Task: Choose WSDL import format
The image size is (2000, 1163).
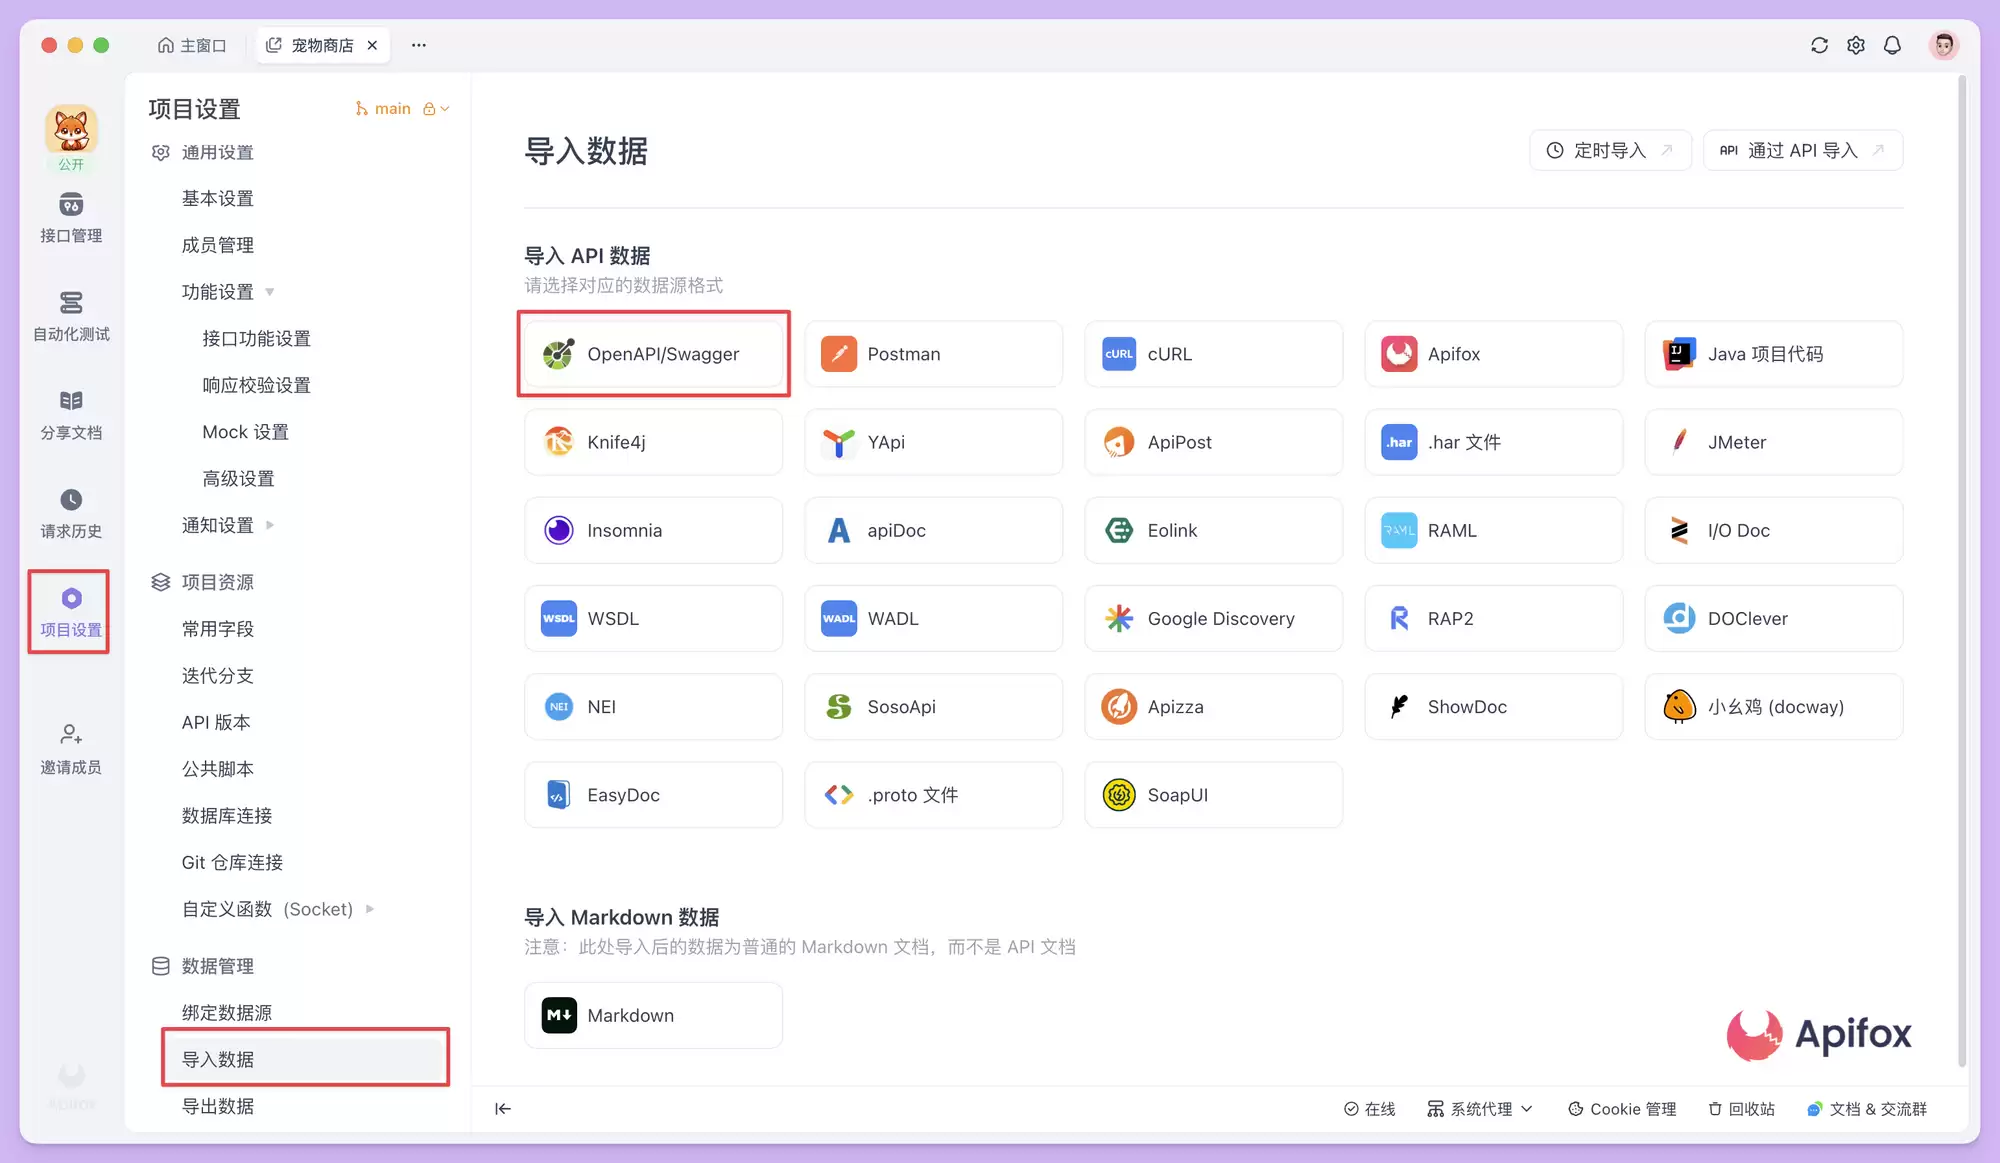Action: 653,618
